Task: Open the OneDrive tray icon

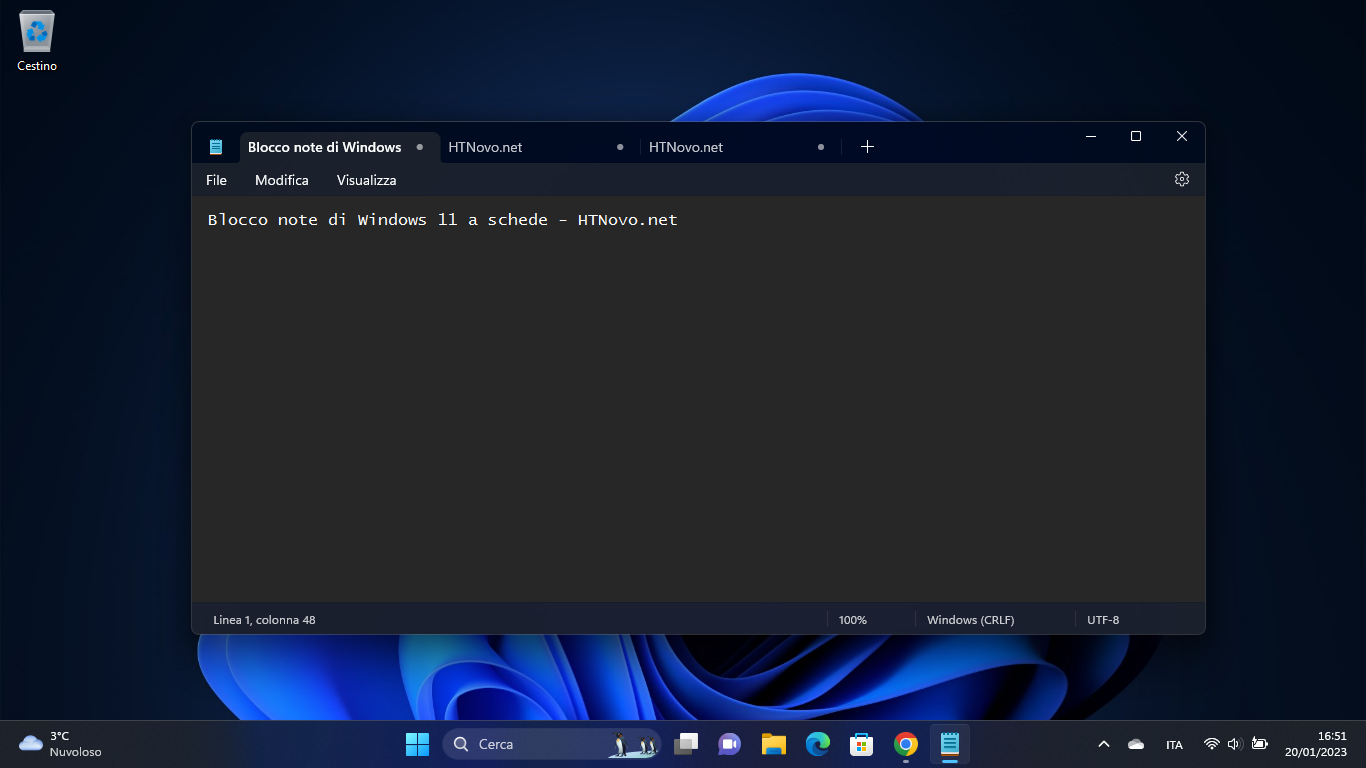Action: tap(1136, 744)
